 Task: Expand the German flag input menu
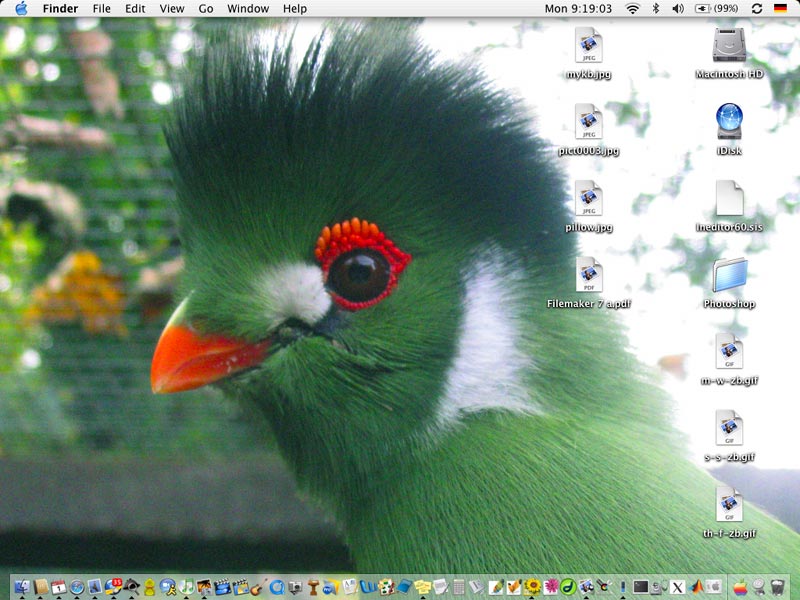(x=781, y=9)
